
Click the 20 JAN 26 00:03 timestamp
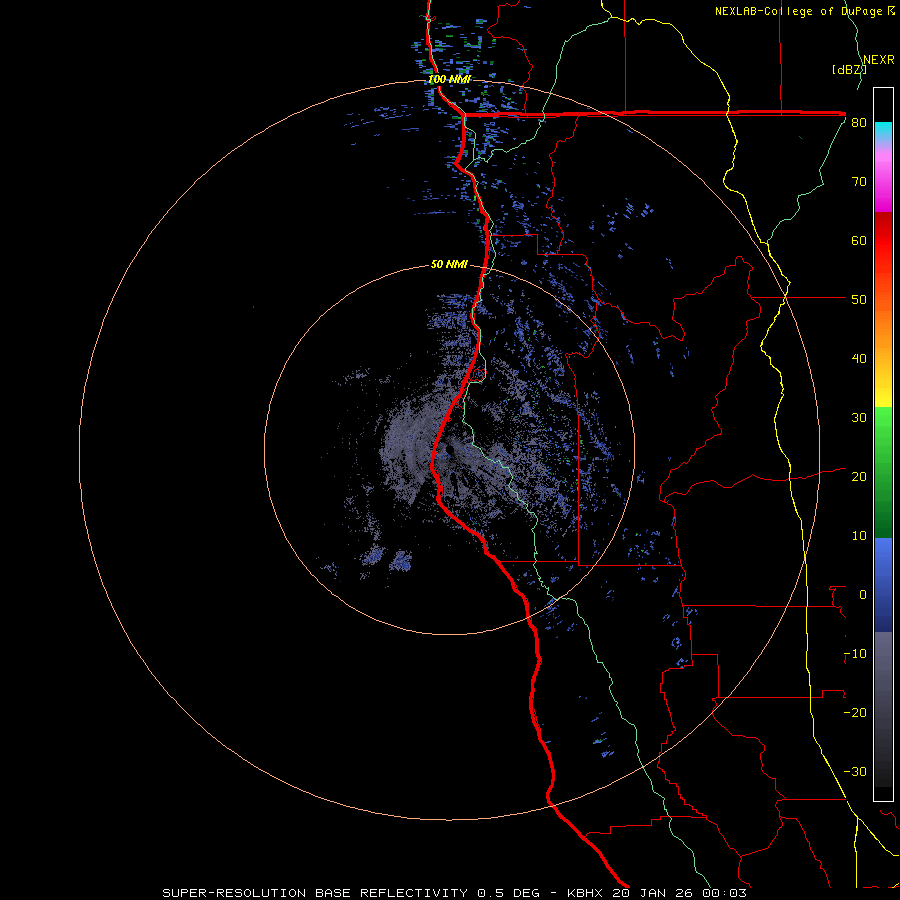click(680, 893)
